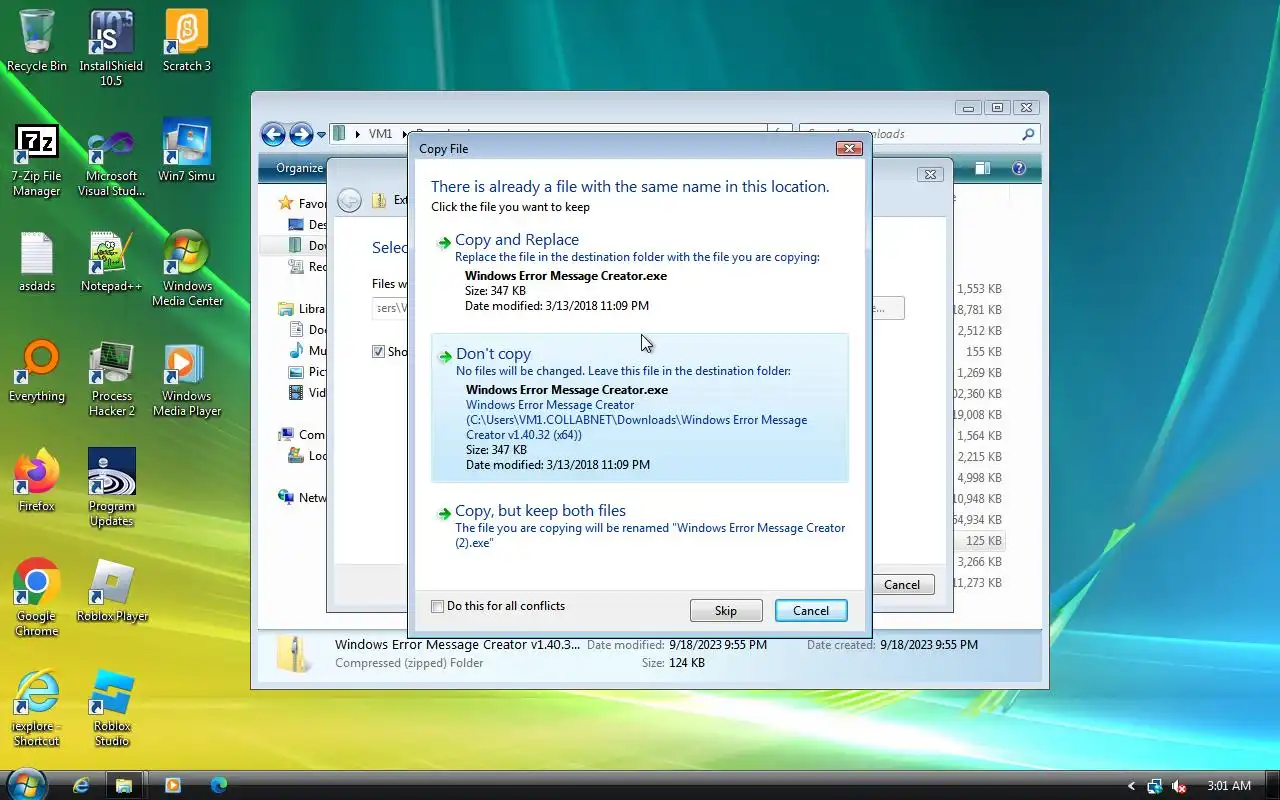Open InstallShield 10.5 desktop shortcut

111,48
